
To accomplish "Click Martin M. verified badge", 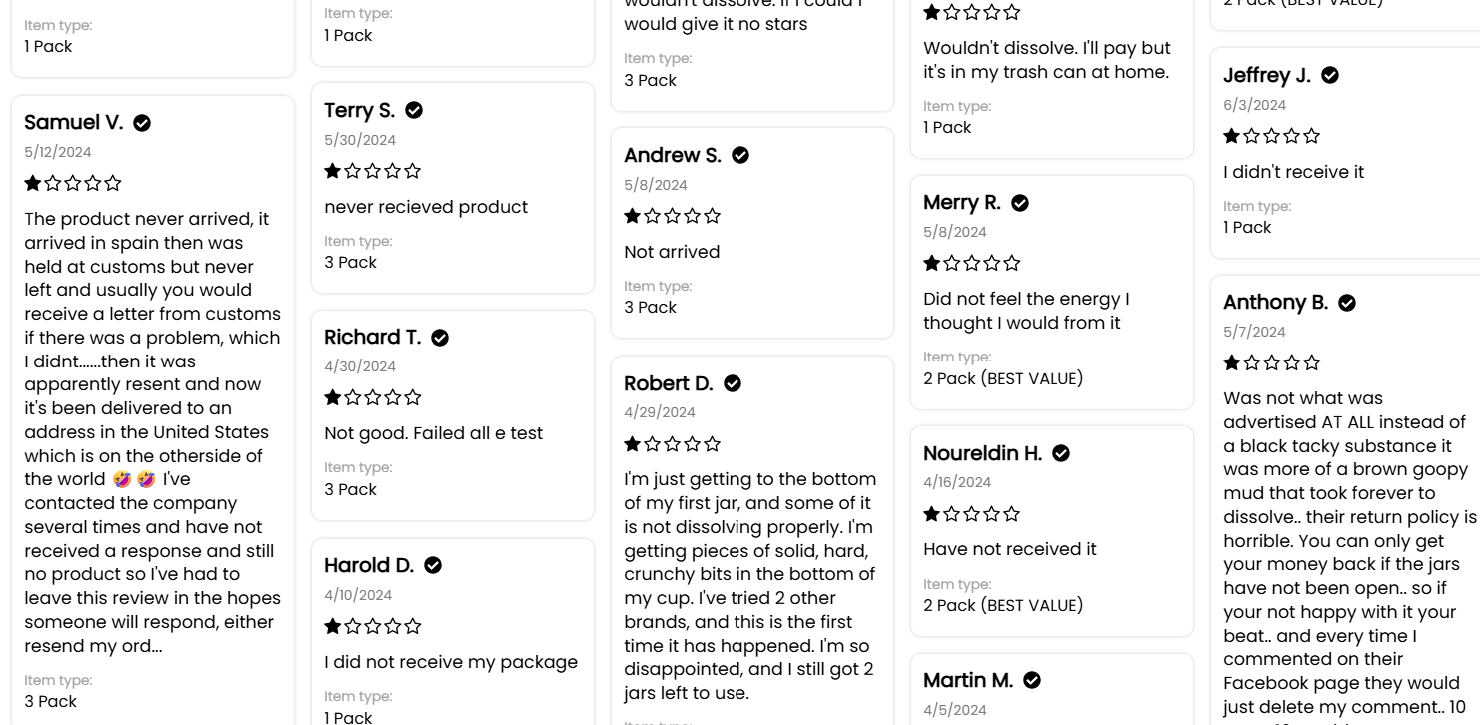I will tap(1032, 680).
